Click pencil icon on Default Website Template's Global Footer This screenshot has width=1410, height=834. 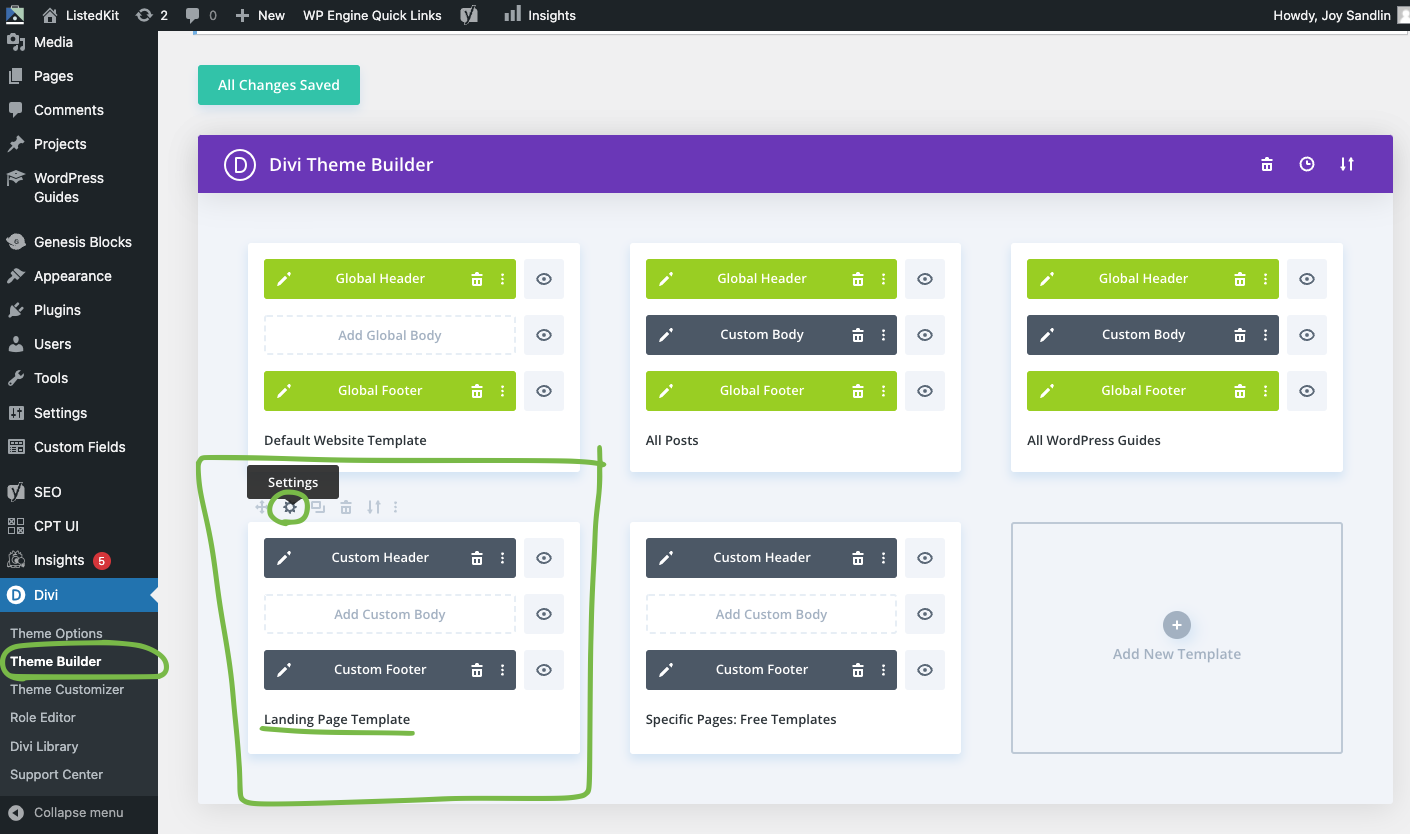pos(284,391)
